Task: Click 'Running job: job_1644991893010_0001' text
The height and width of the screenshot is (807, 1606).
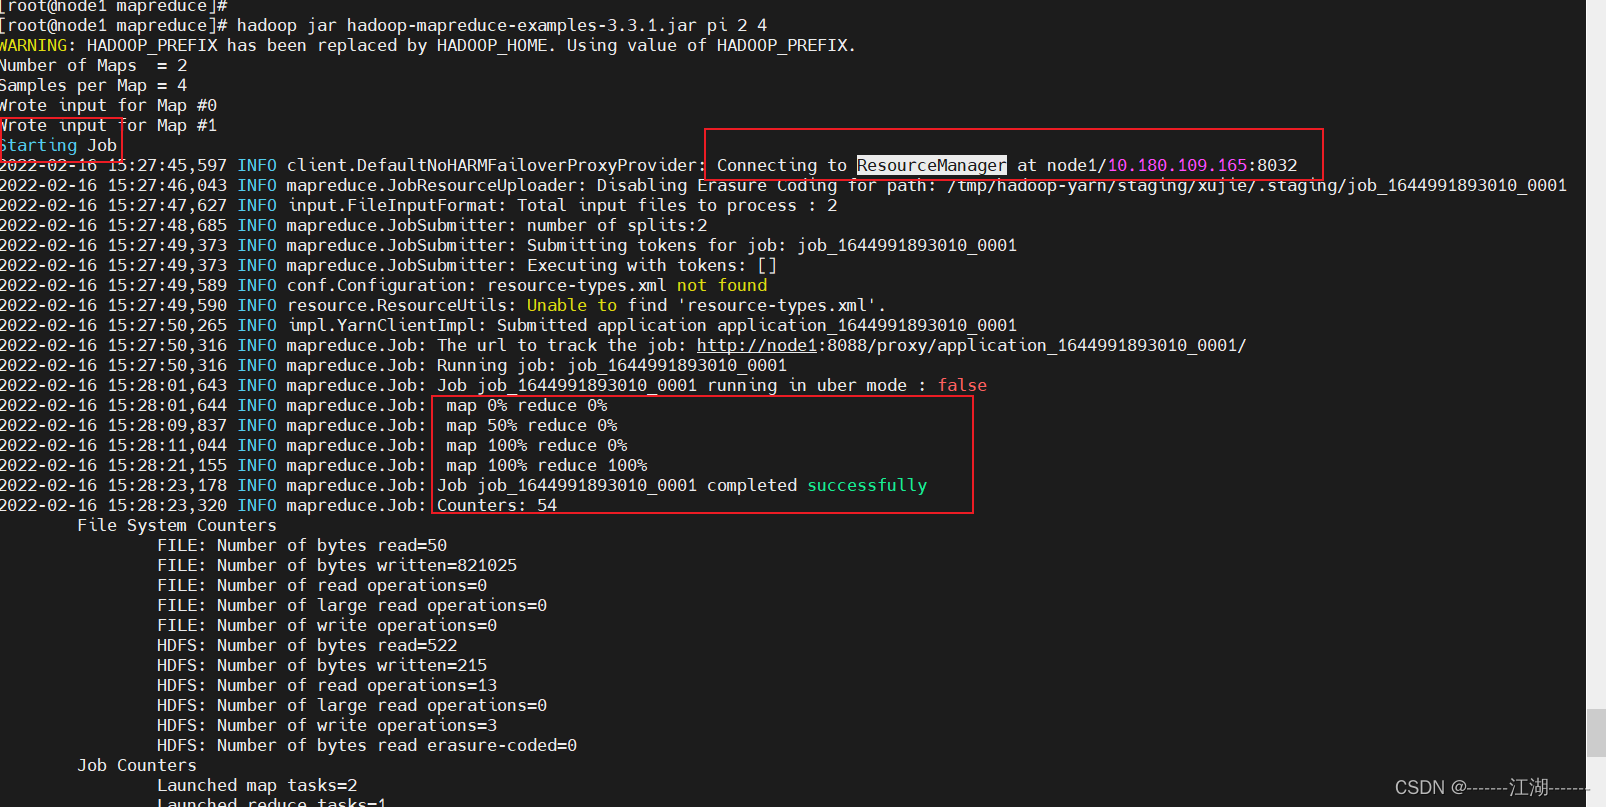Action: pos(612,365)
